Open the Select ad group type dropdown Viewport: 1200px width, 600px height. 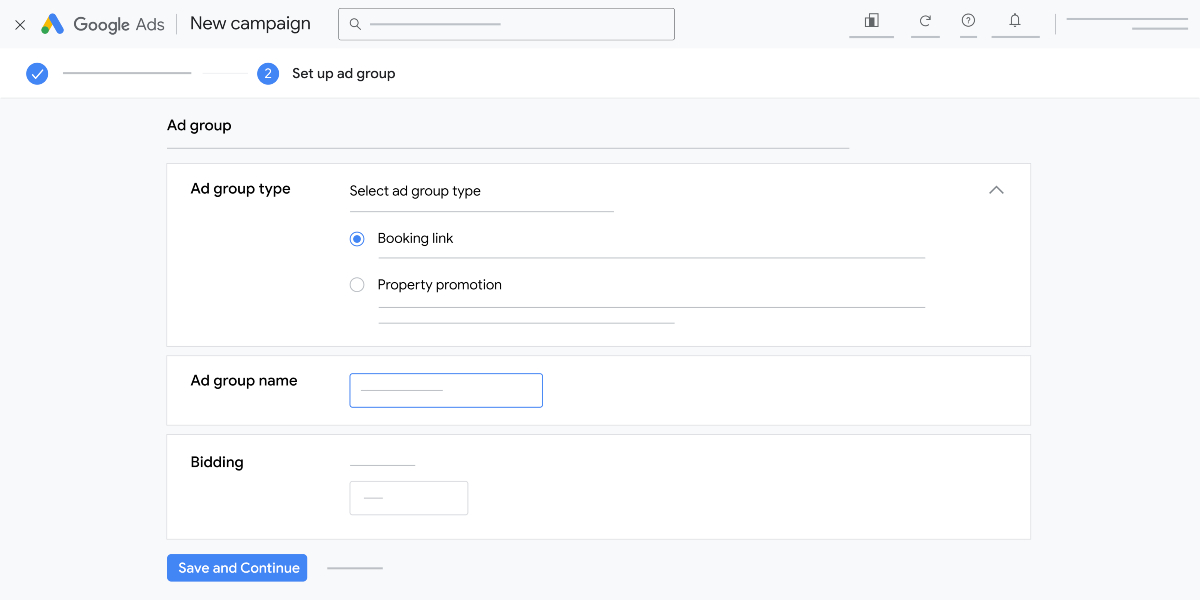point(481,191)
